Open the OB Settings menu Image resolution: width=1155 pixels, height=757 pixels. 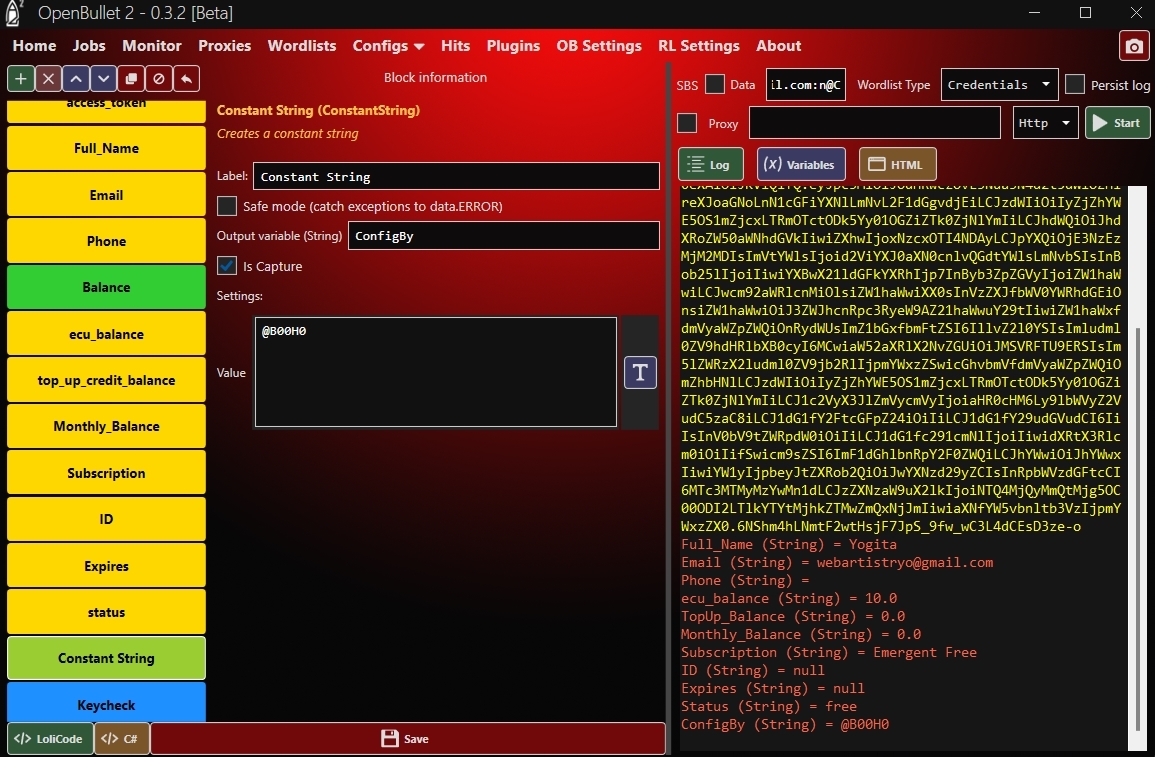[597, 46]
